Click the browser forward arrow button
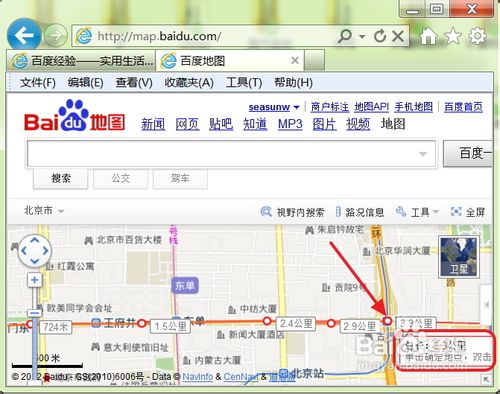500x394 pixels. (x=56, y=35)
